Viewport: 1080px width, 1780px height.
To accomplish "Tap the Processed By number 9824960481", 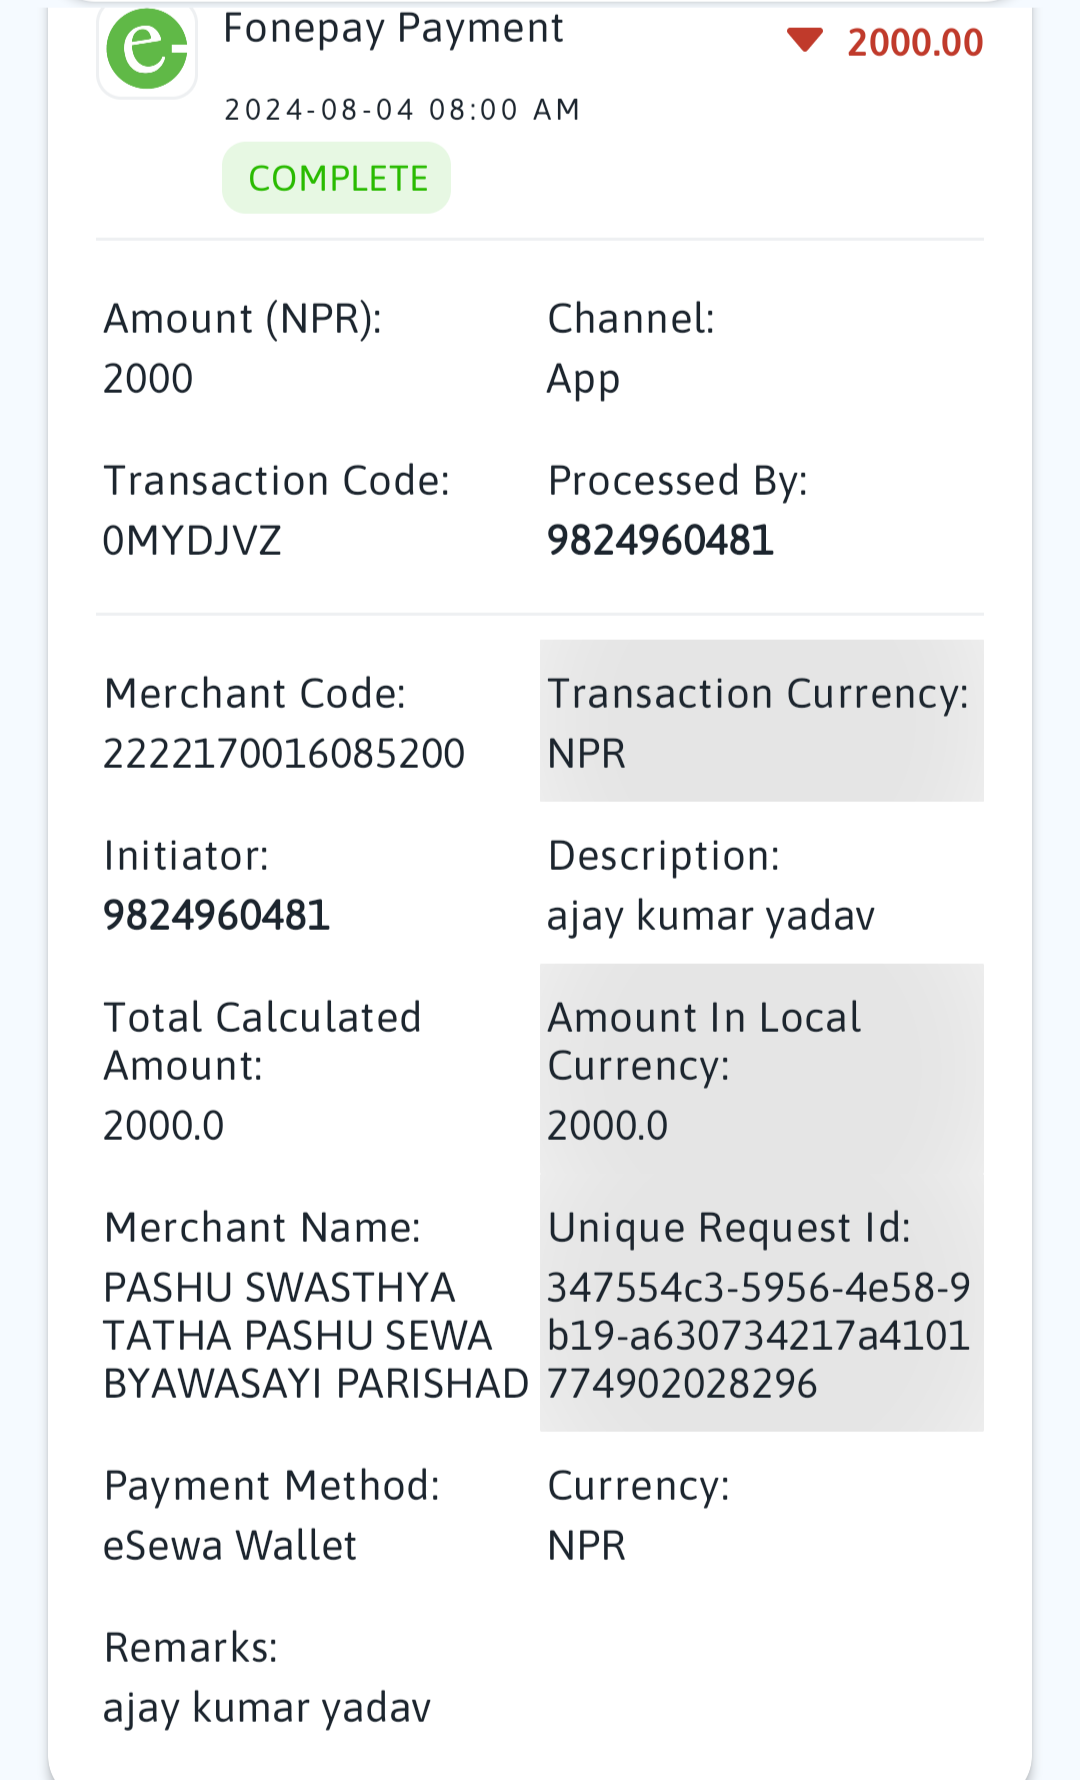I will pos(660,541).
